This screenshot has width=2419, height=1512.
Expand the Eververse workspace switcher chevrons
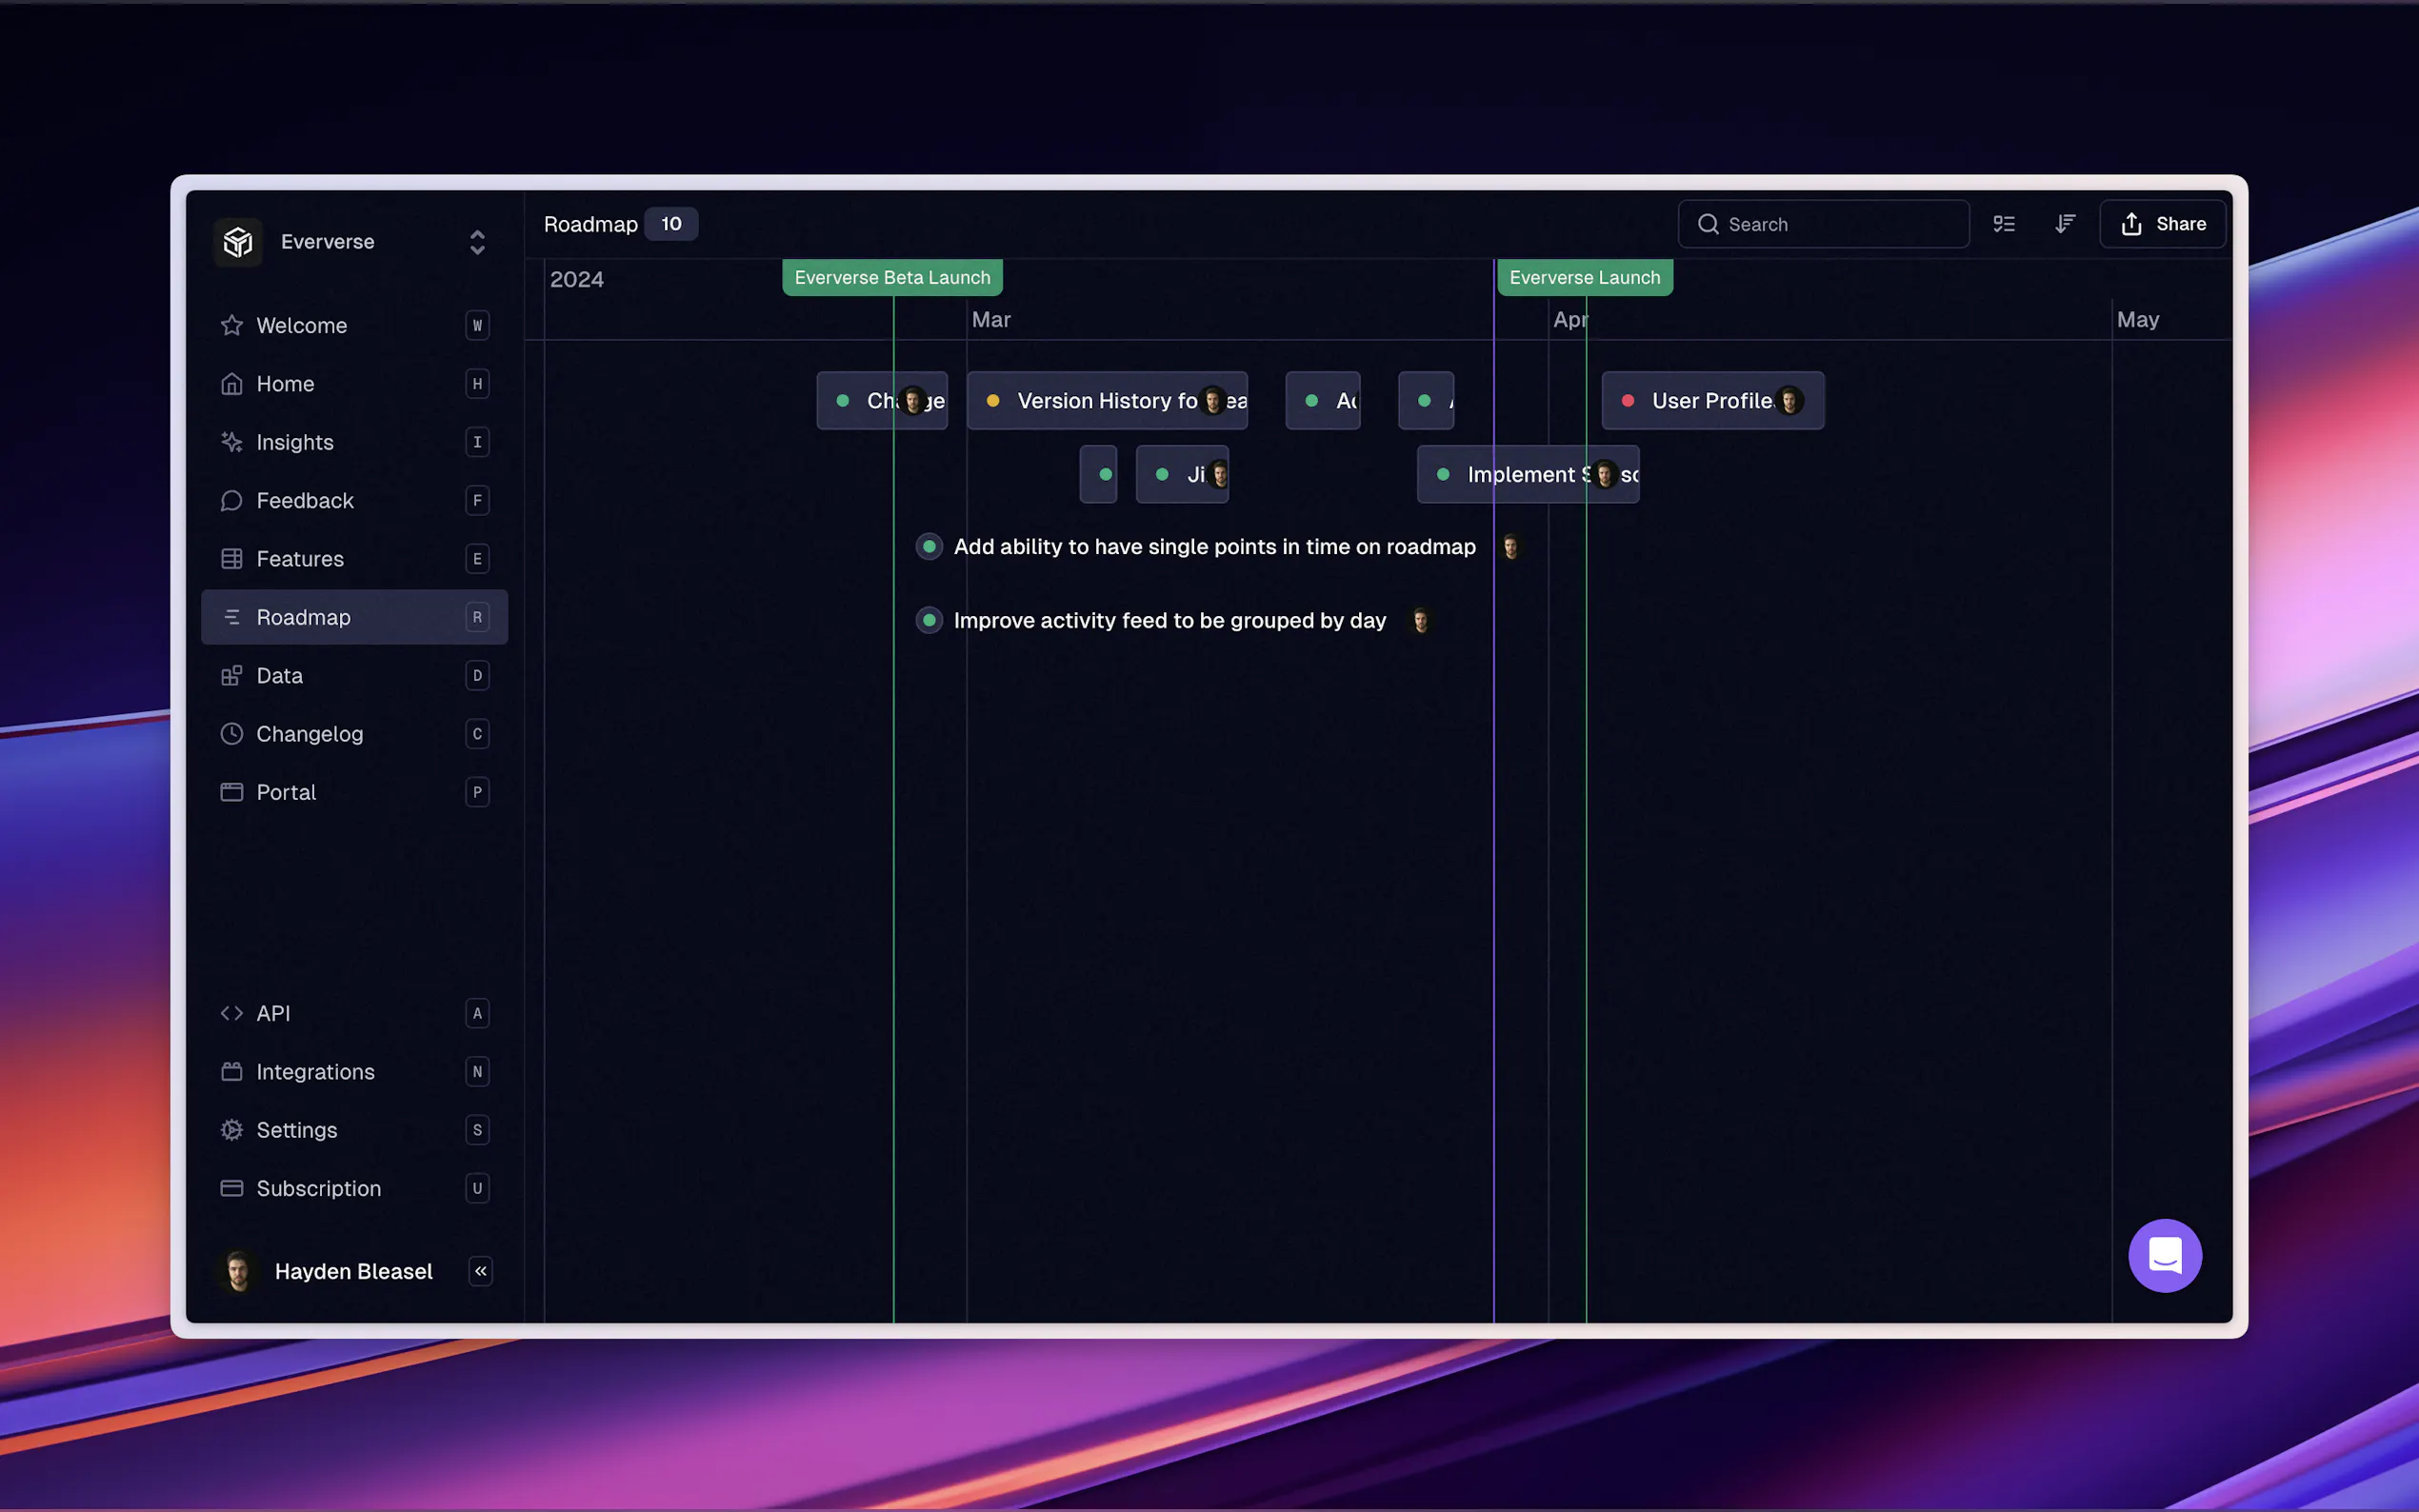click(x=477, y=242)
